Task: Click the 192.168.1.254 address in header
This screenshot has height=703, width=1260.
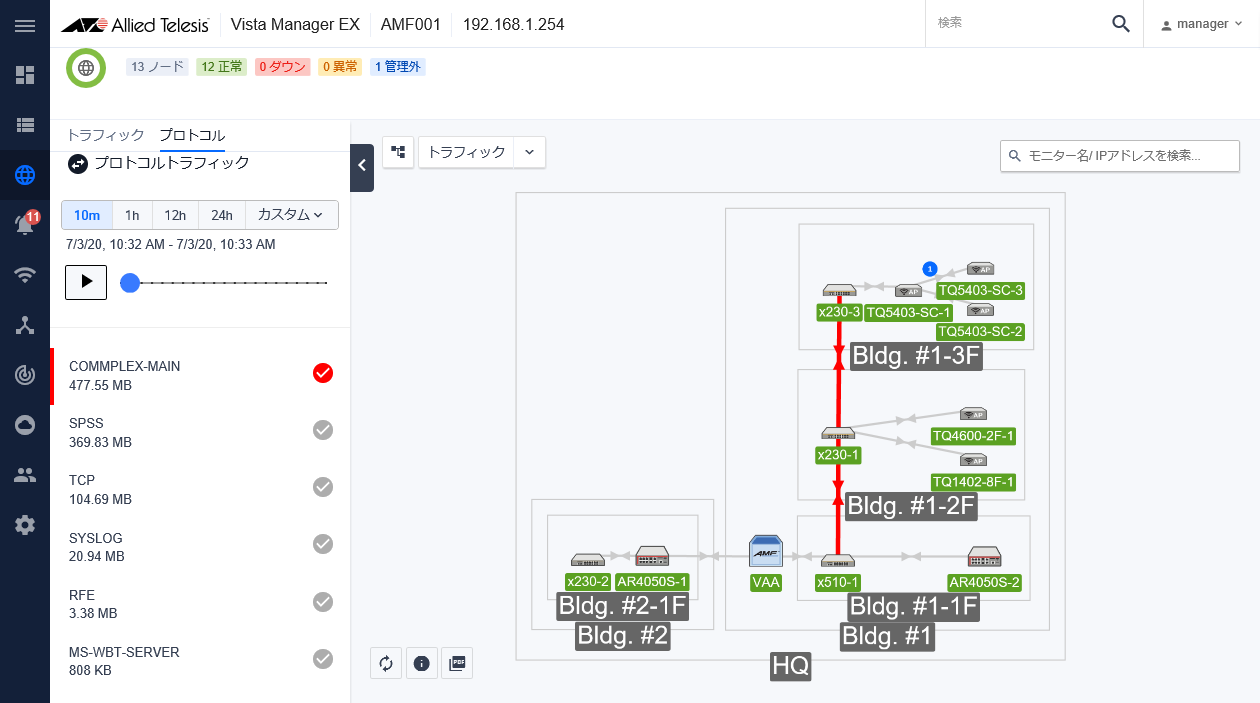Action: tap(513, 24)
